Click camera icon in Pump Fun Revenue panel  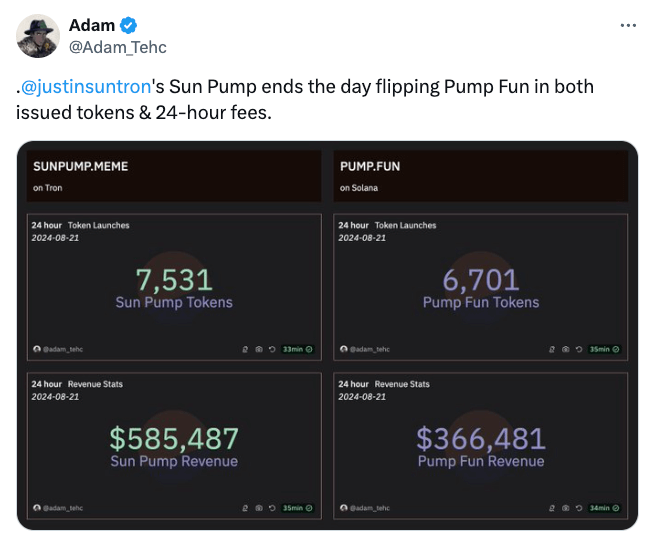(x=565, y=509)
